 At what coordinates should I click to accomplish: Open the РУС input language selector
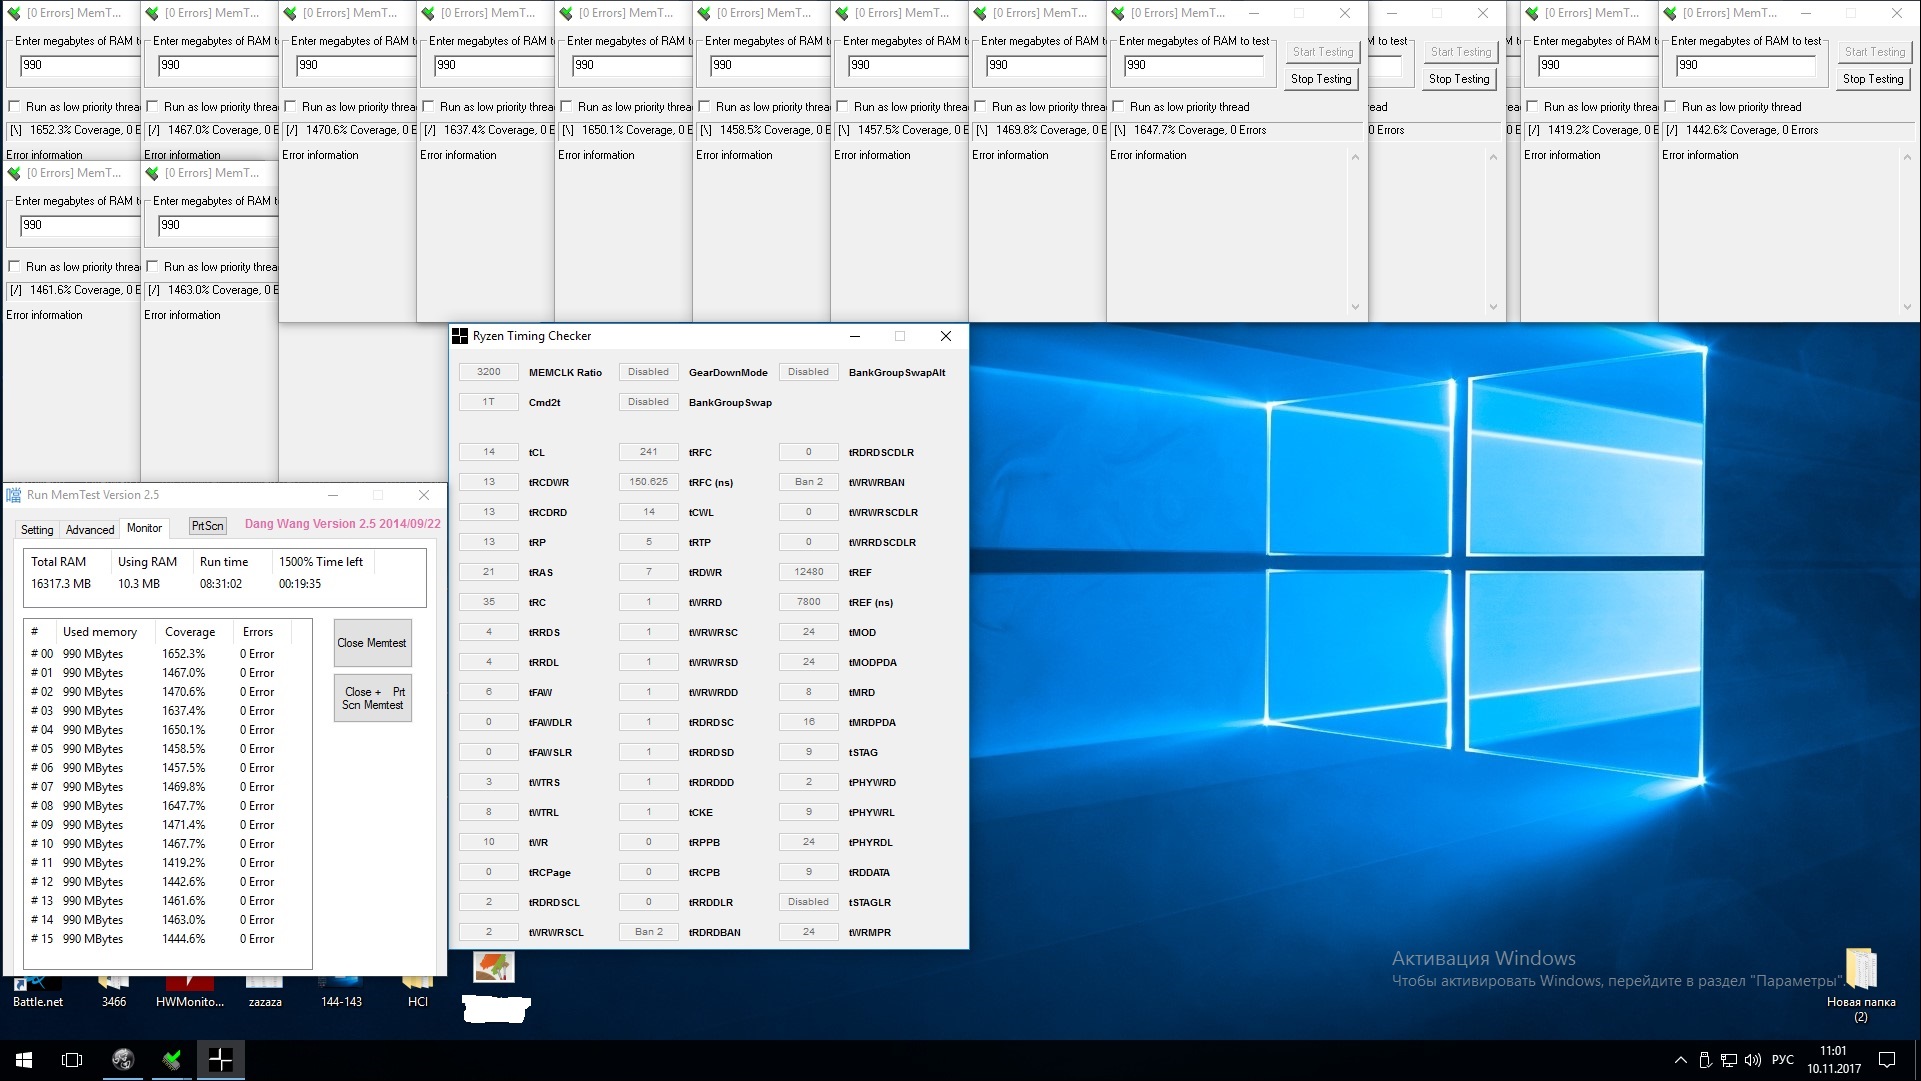click(1782, 1060)
